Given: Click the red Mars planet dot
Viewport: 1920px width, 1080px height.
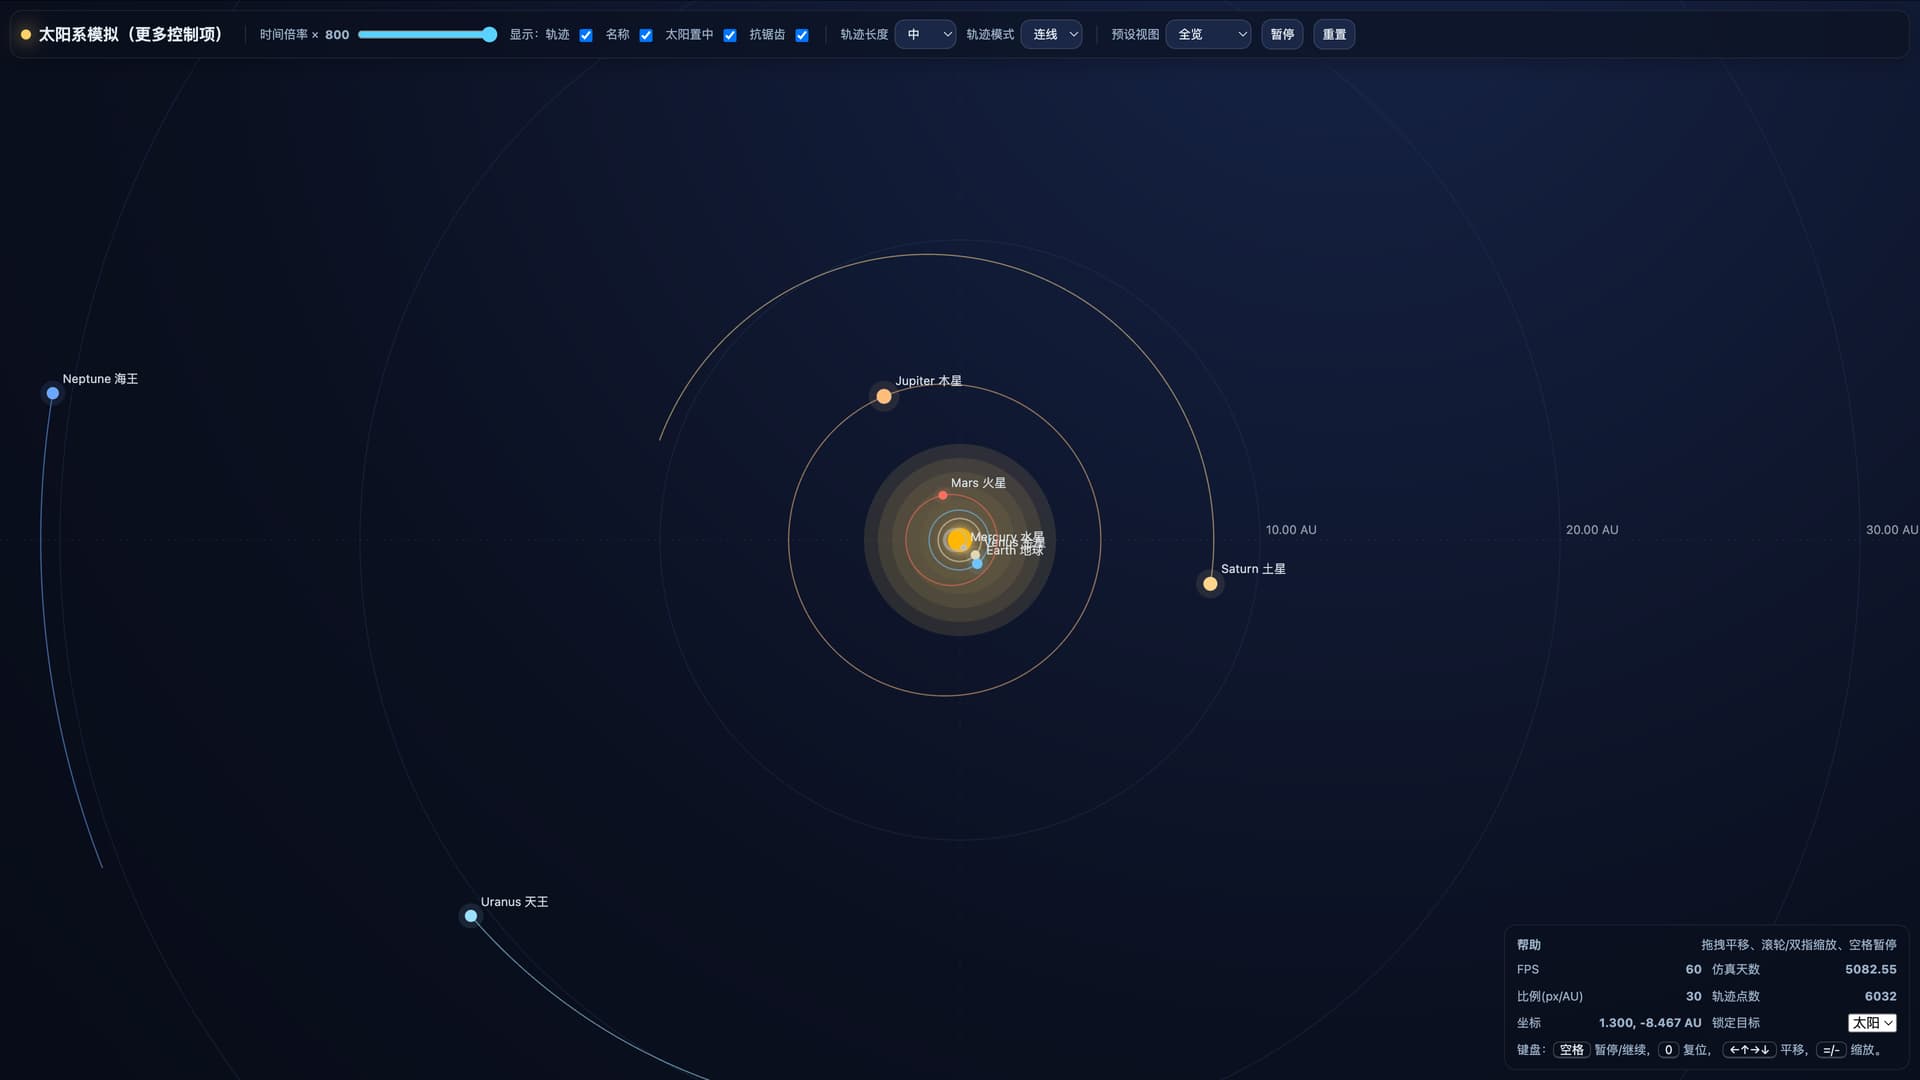Looking at the screenshot, I should pyautogui.click(x=943, y=495).
